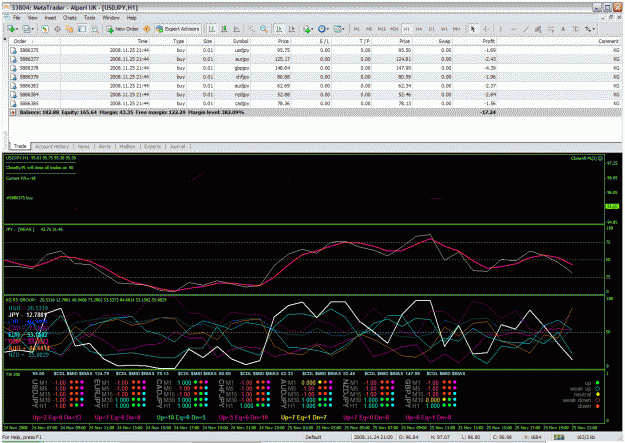625x443 pixels.
Task: Select the Trendline drawing tool
Action: 526,29
